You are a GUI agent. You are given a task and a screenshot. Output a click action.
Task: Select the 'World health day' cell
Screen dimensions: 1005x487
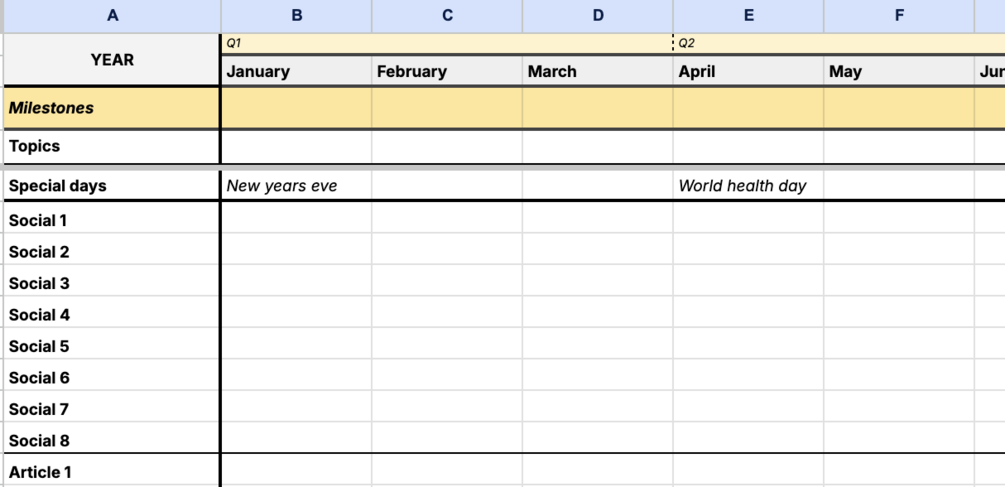[x=749, y=185]
